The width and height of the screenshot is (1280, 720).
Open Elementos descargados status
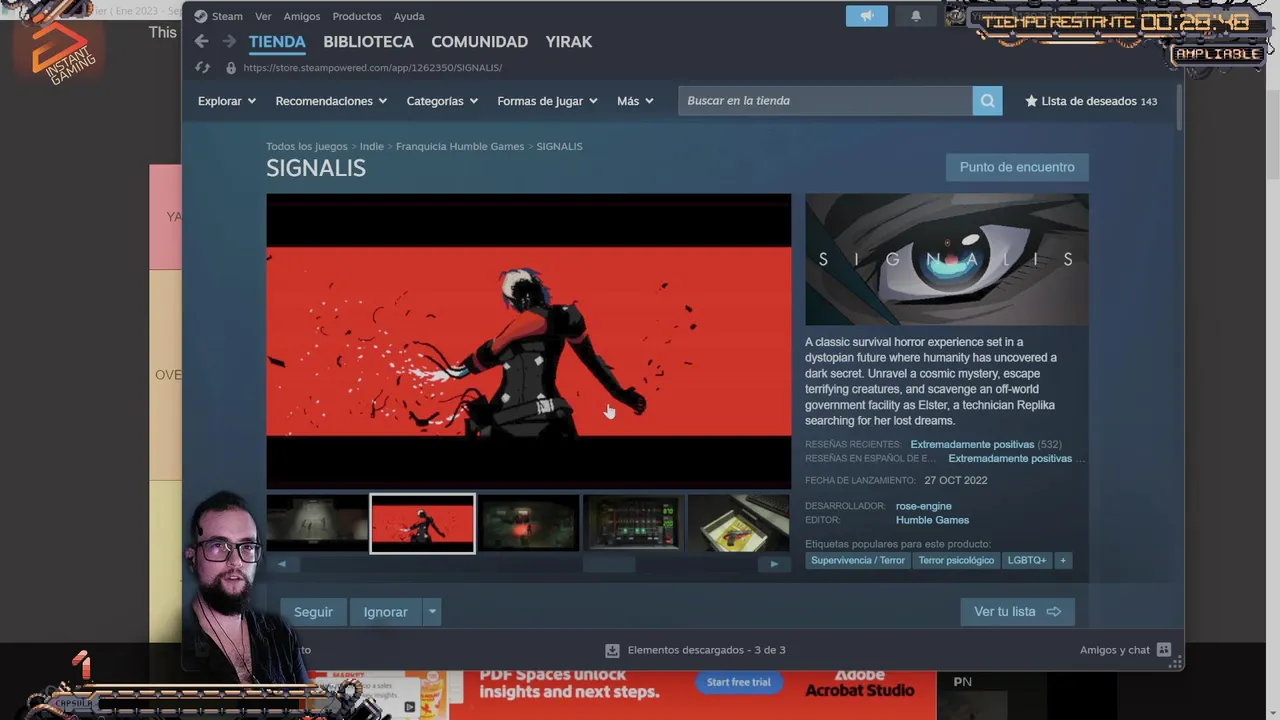706,650
